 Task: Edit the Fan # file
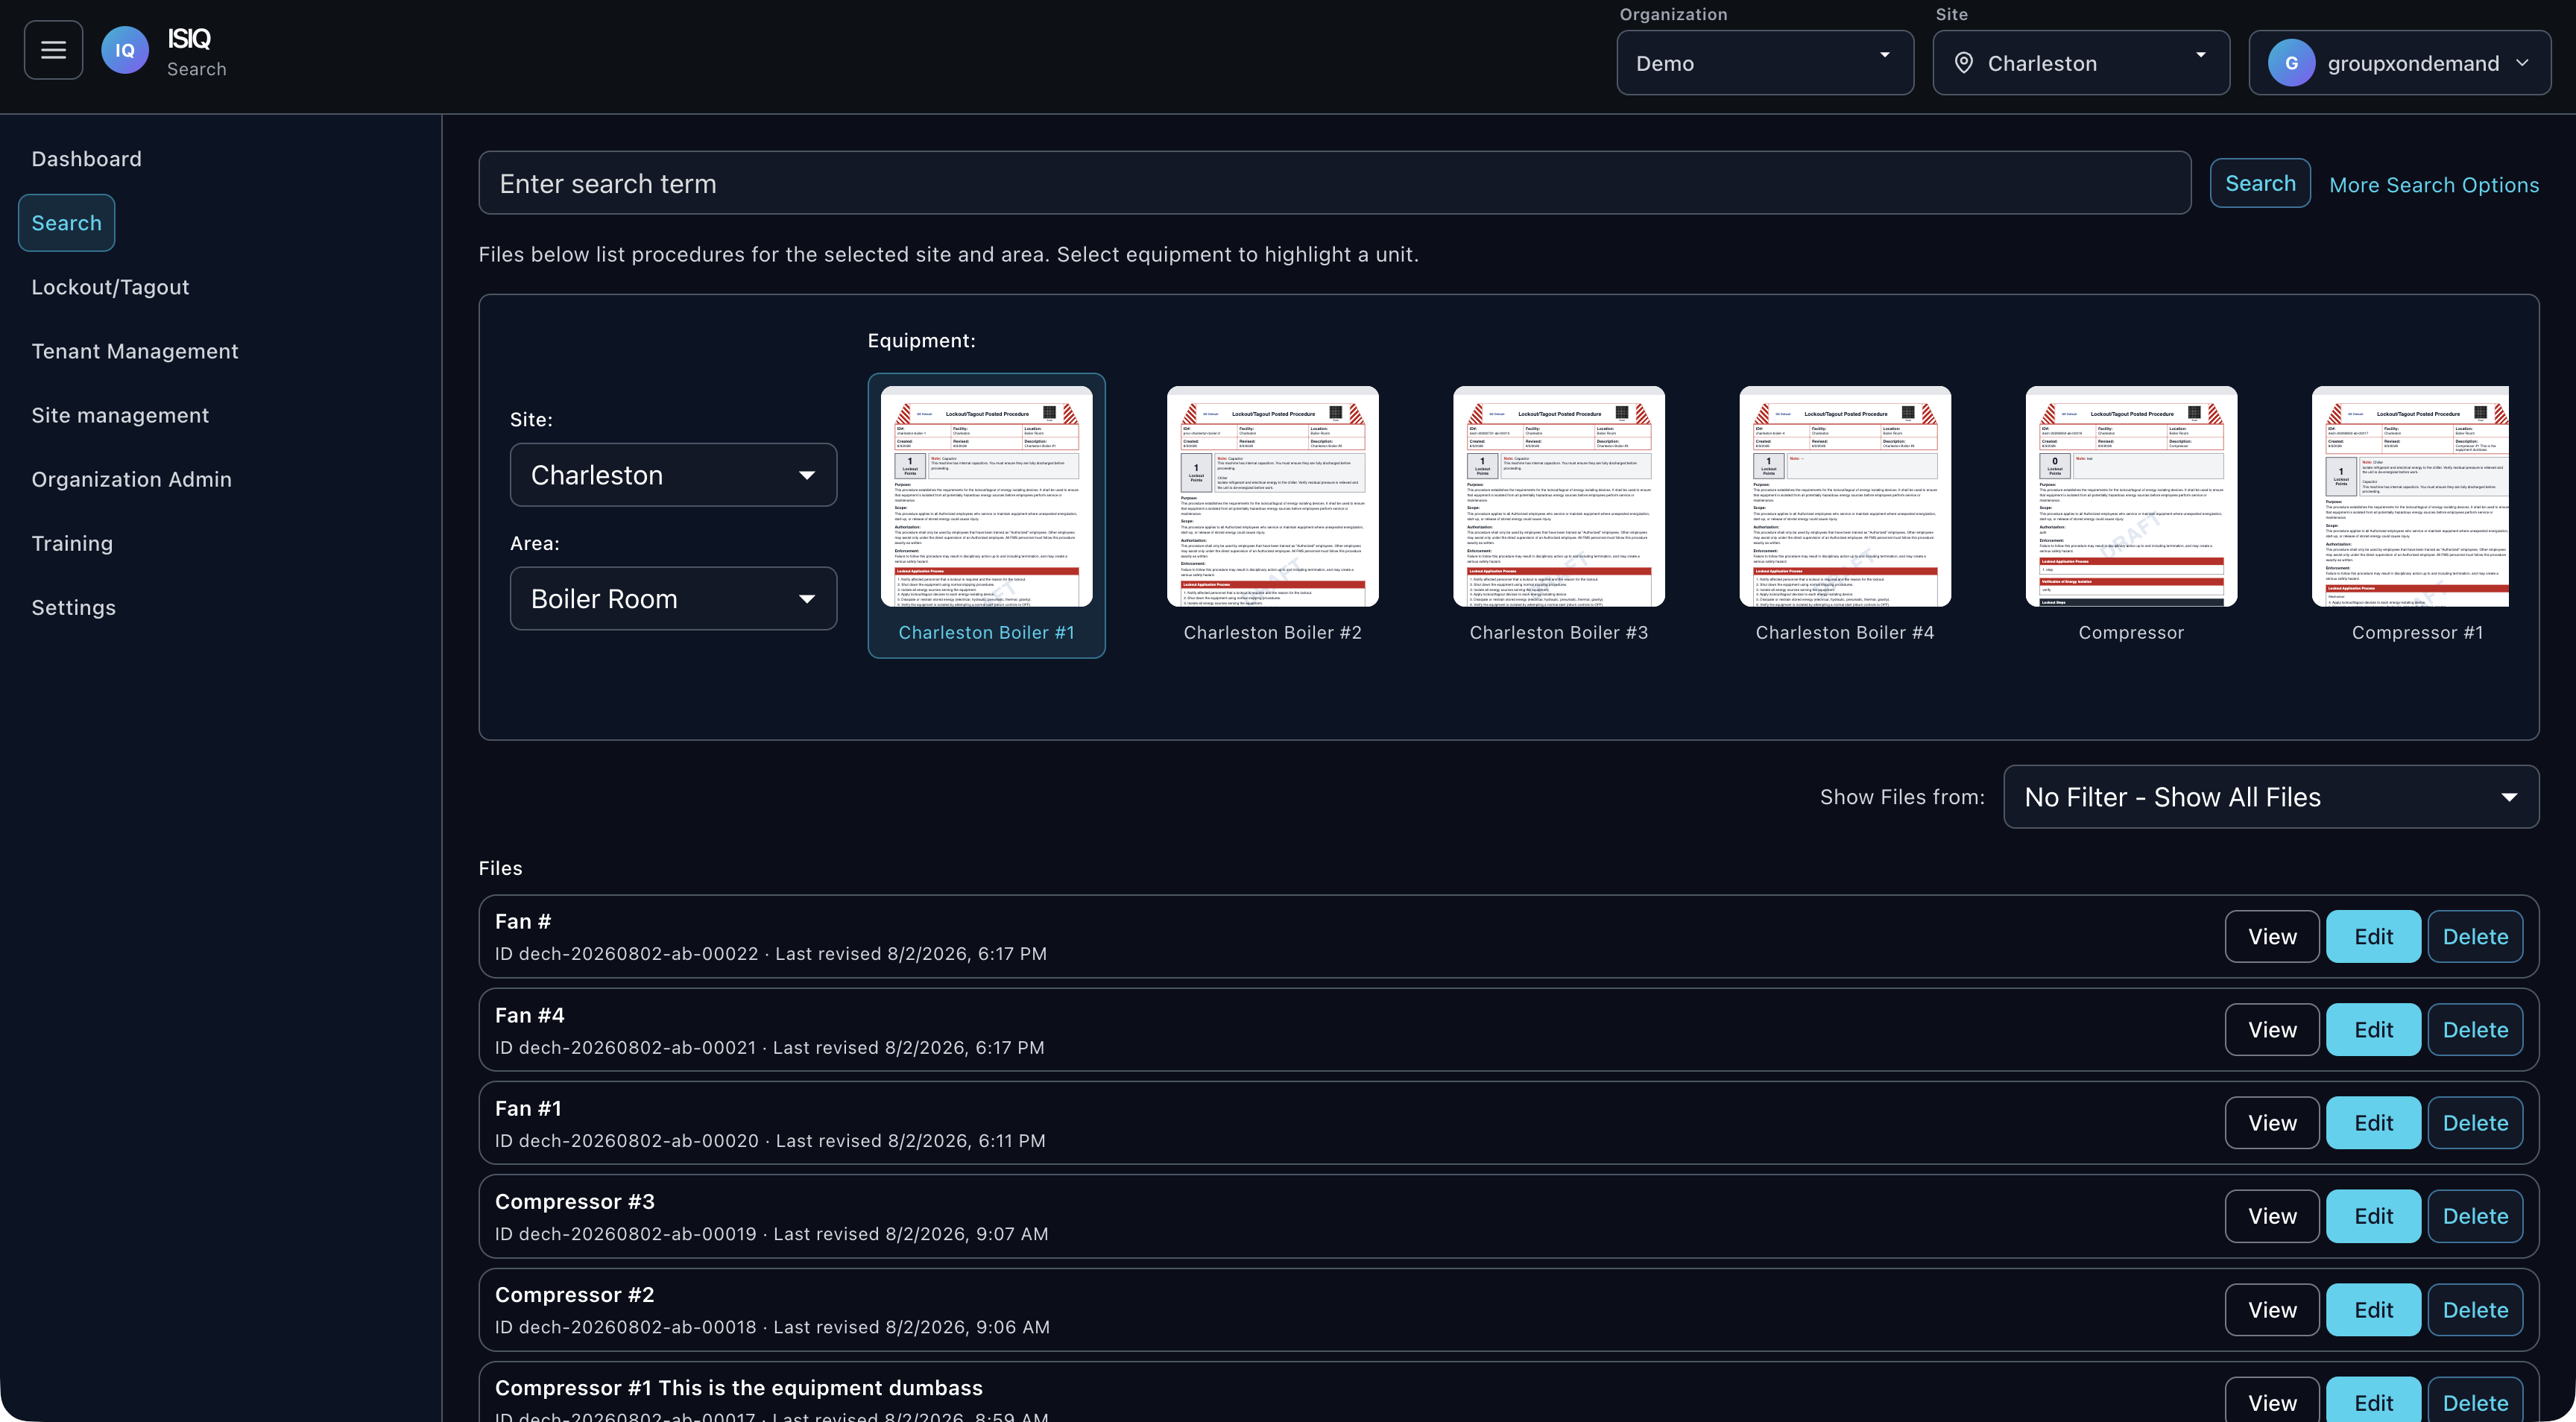pyautogui.click(x=2373, y=936)
